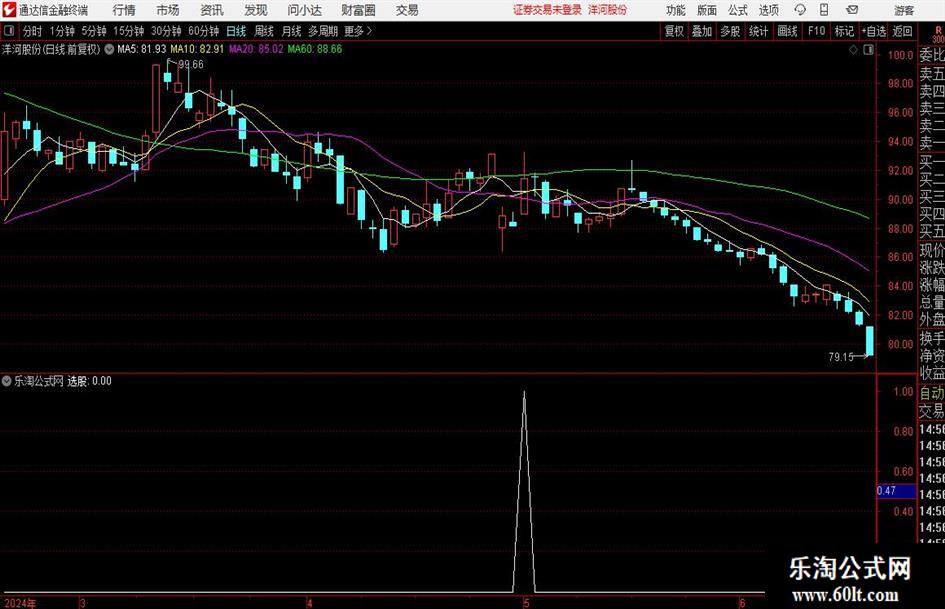Switch to 分时 chart

tap(32, 31)
